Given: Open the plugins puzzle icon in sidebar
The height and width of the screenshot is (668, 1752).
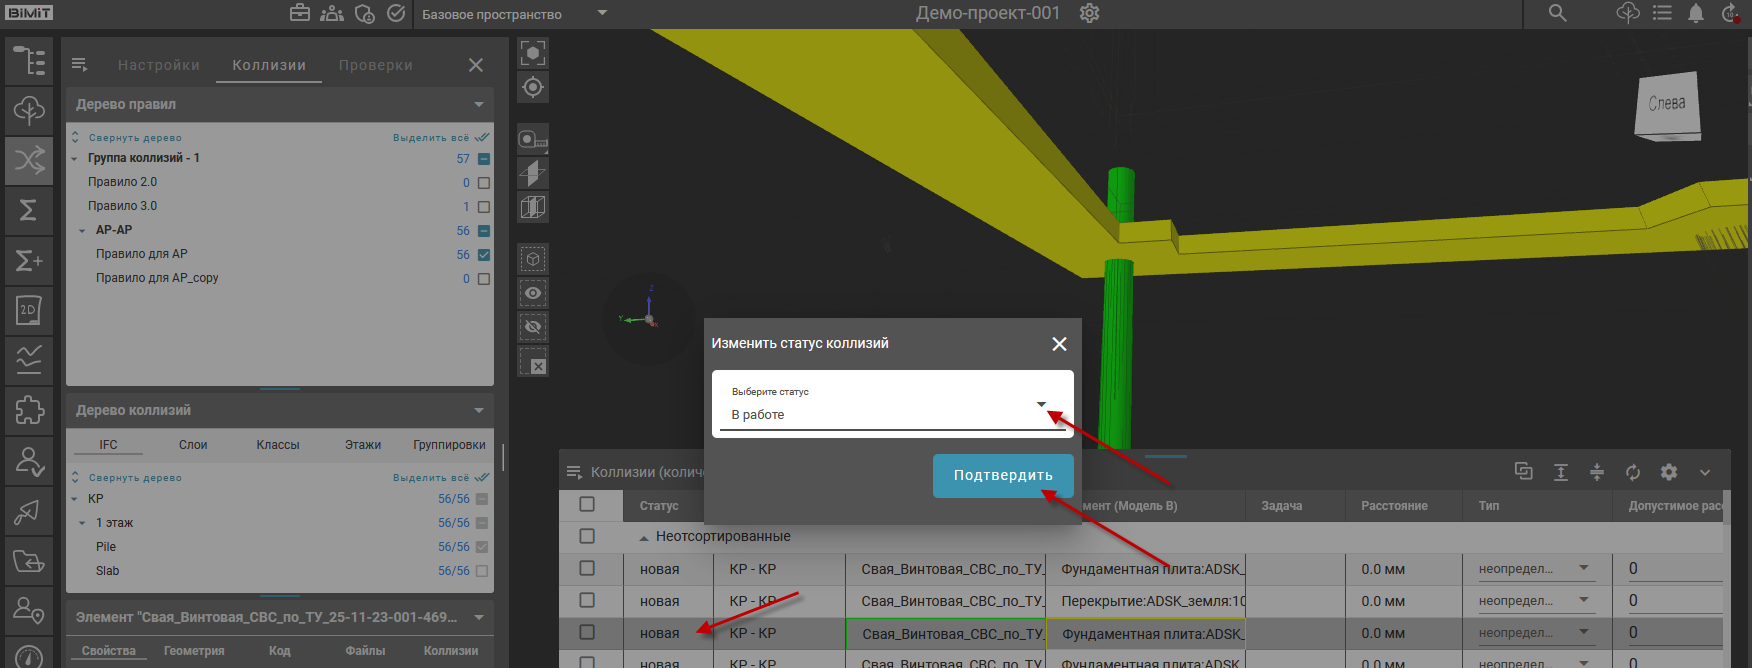Looking at the screenshot, I should 29,410.
